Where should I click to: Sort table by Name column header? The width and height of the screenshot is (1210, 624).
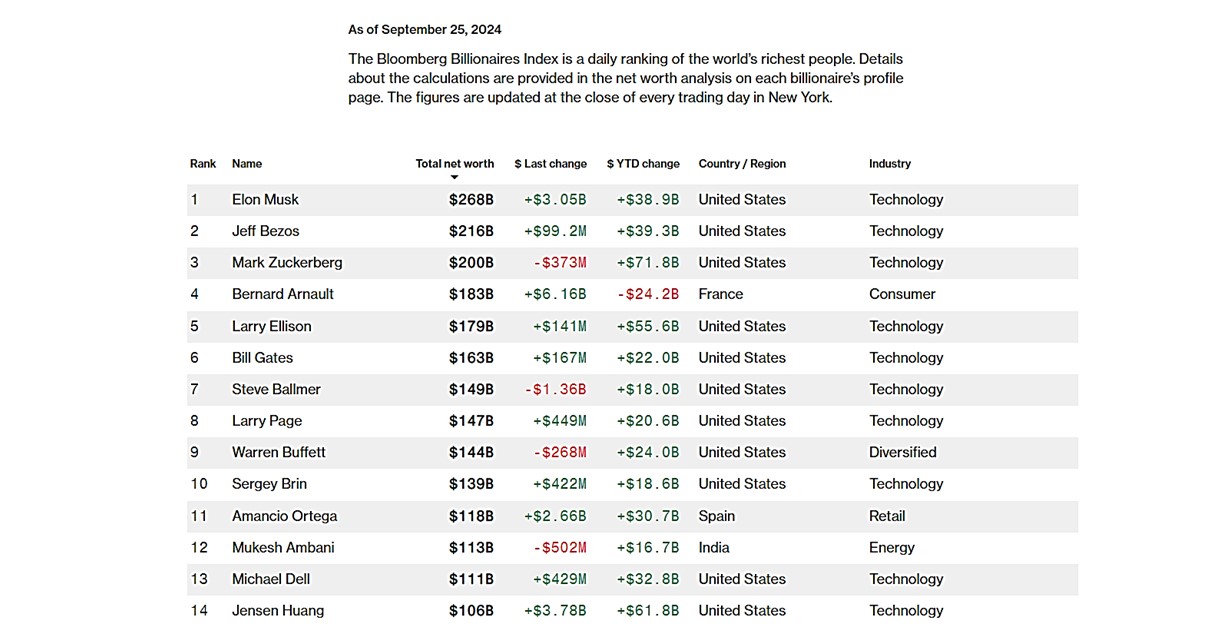(x=247, y=164)
